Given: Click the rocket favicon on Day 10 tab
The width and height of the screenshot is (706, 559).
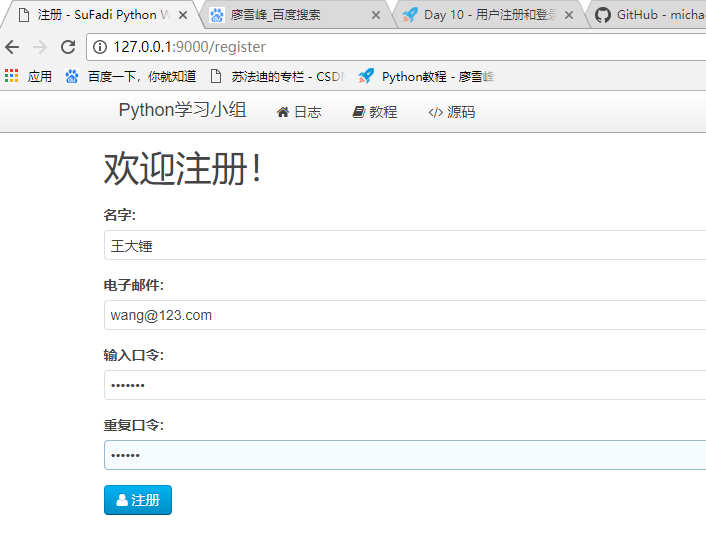Looking at the screenshot, I should [410, 15].
